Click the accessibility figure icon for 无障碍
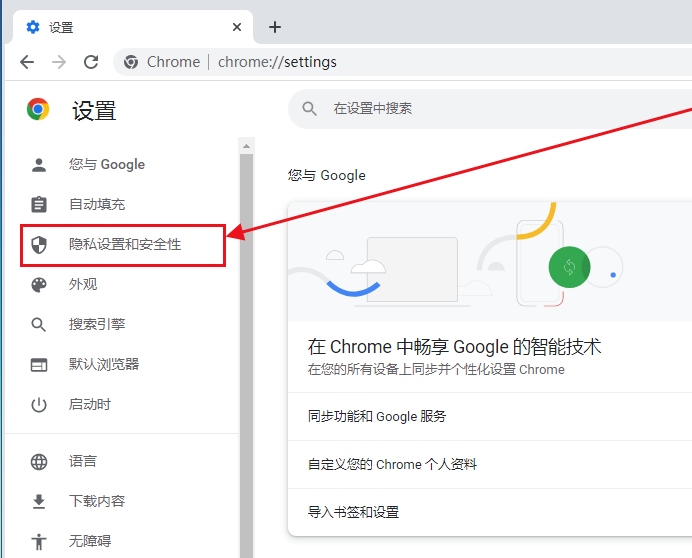Viewport: 692px width, 558px height. click(x=39, y=542)
